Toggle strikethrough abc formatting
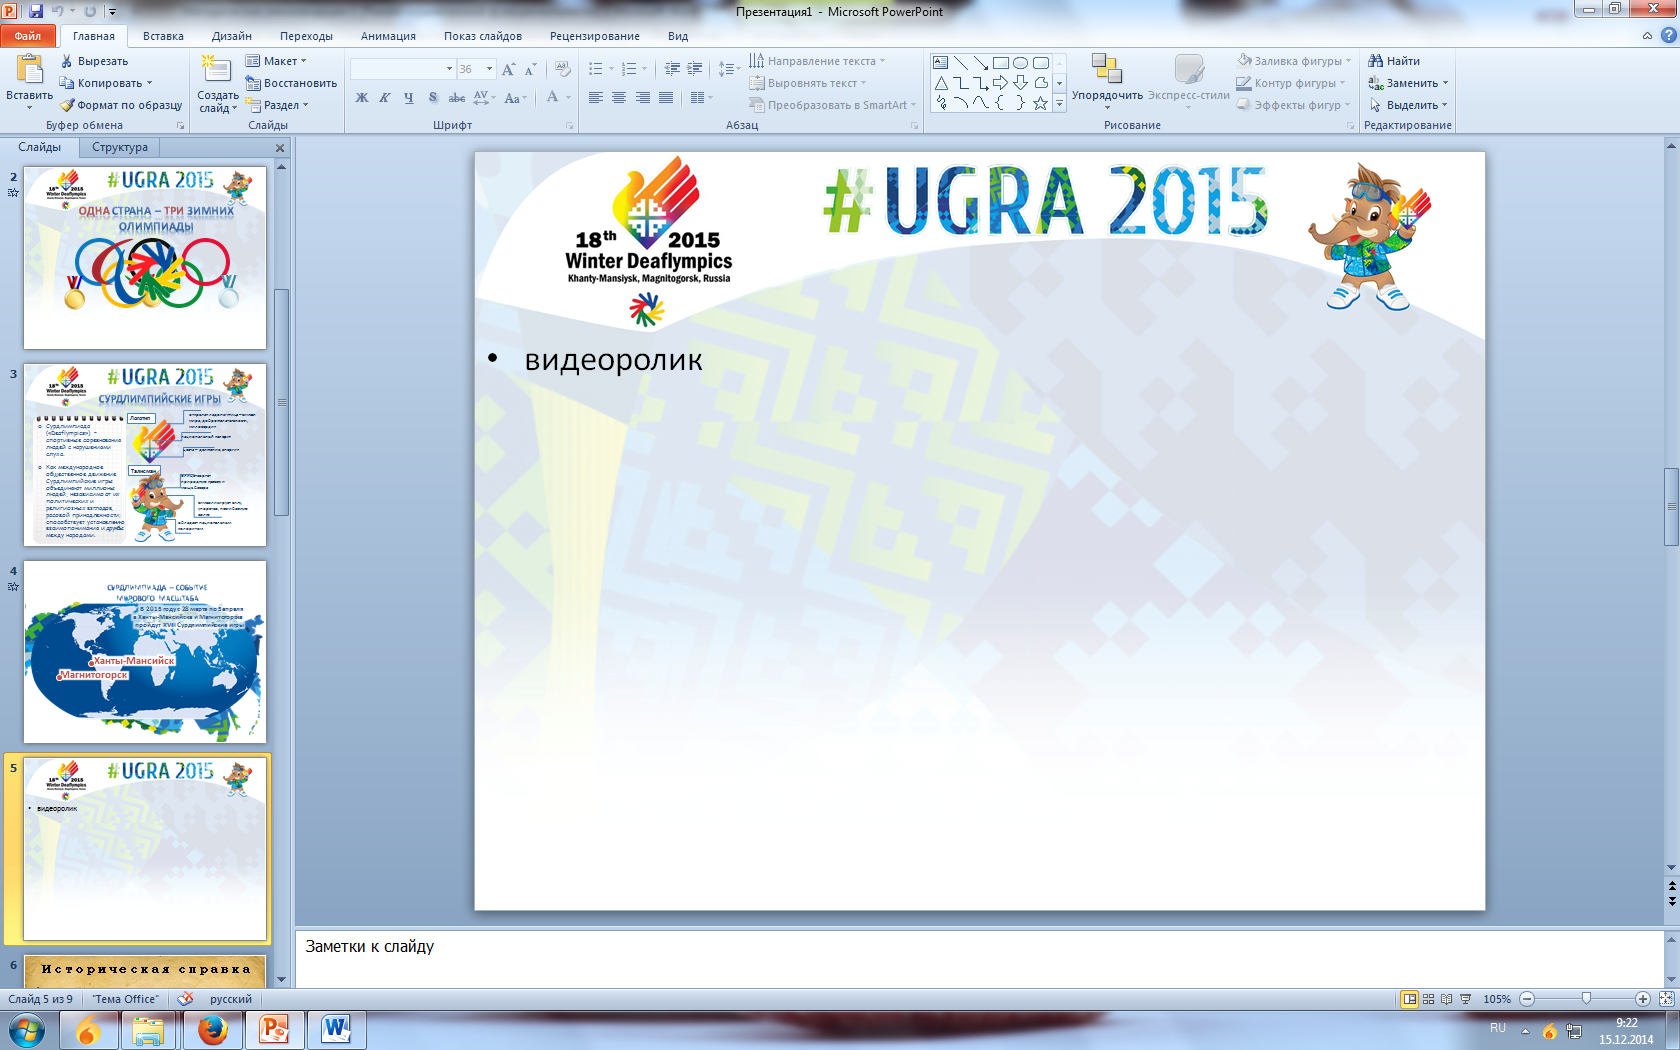1680x1050 pixels. [457, 98]
